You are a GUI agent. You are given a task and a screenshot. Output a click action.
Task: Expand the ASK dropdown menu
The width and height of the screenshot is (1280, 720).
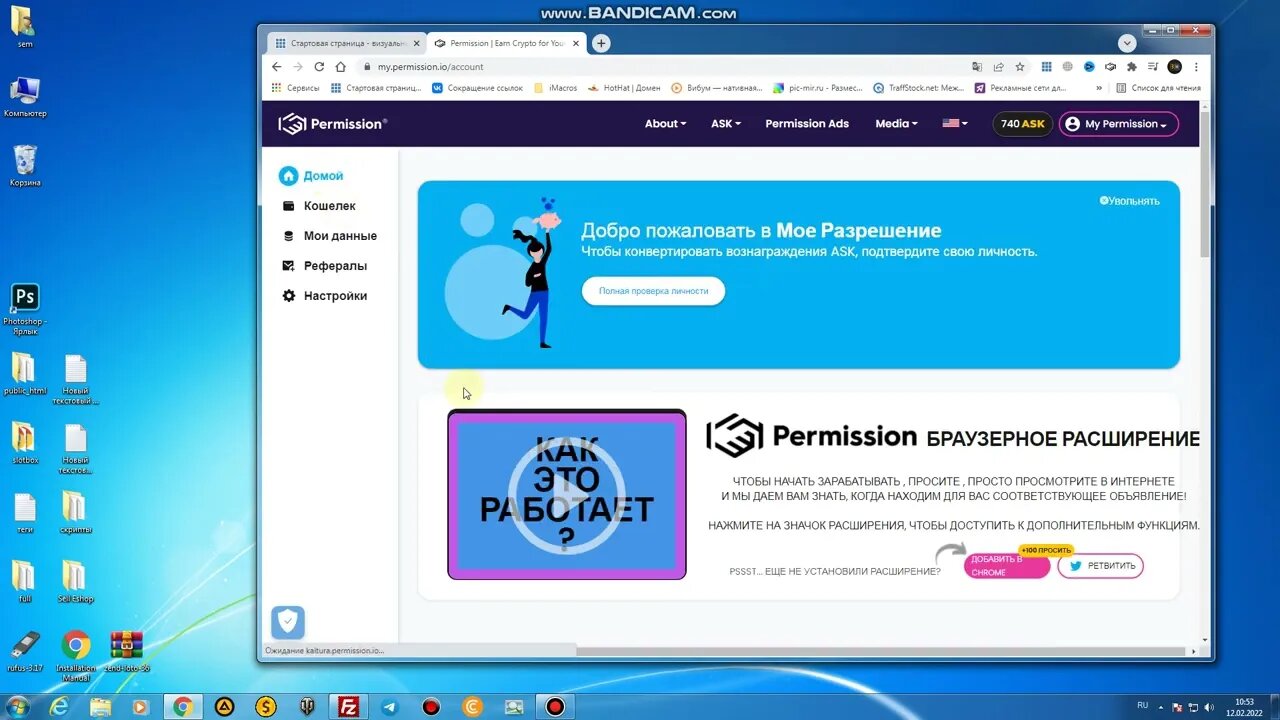pyautogui.click(x=726, y=124)
